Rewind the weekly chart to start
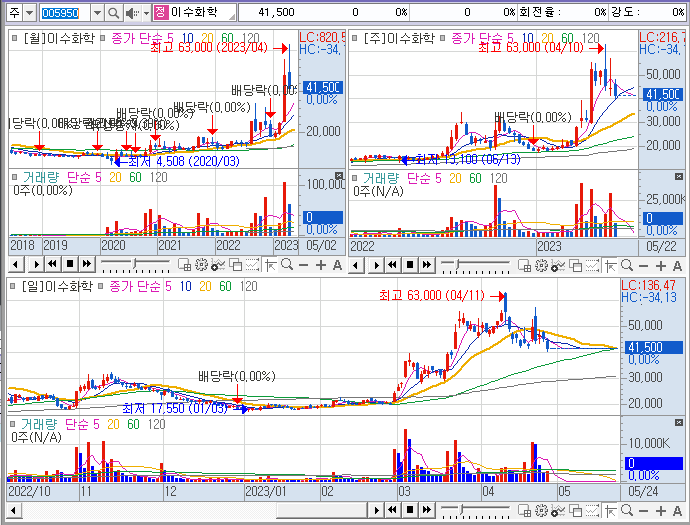Screen dimensions: 690x525 click(x=393, y=265)
